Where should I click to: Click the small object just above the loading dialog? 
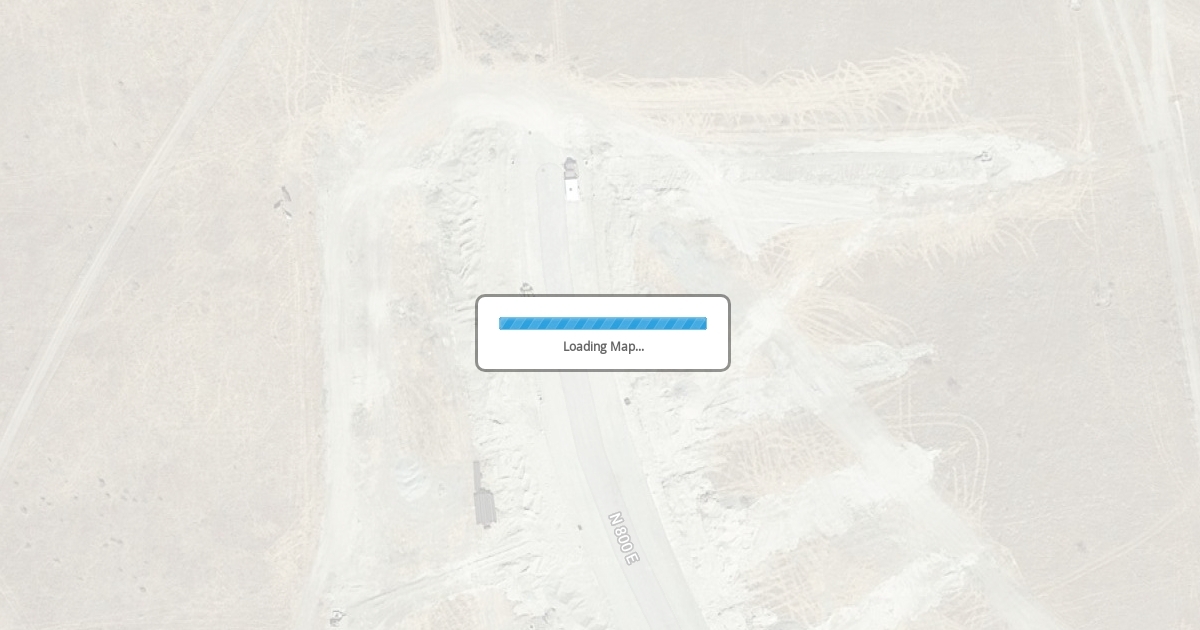click(526, 289)
